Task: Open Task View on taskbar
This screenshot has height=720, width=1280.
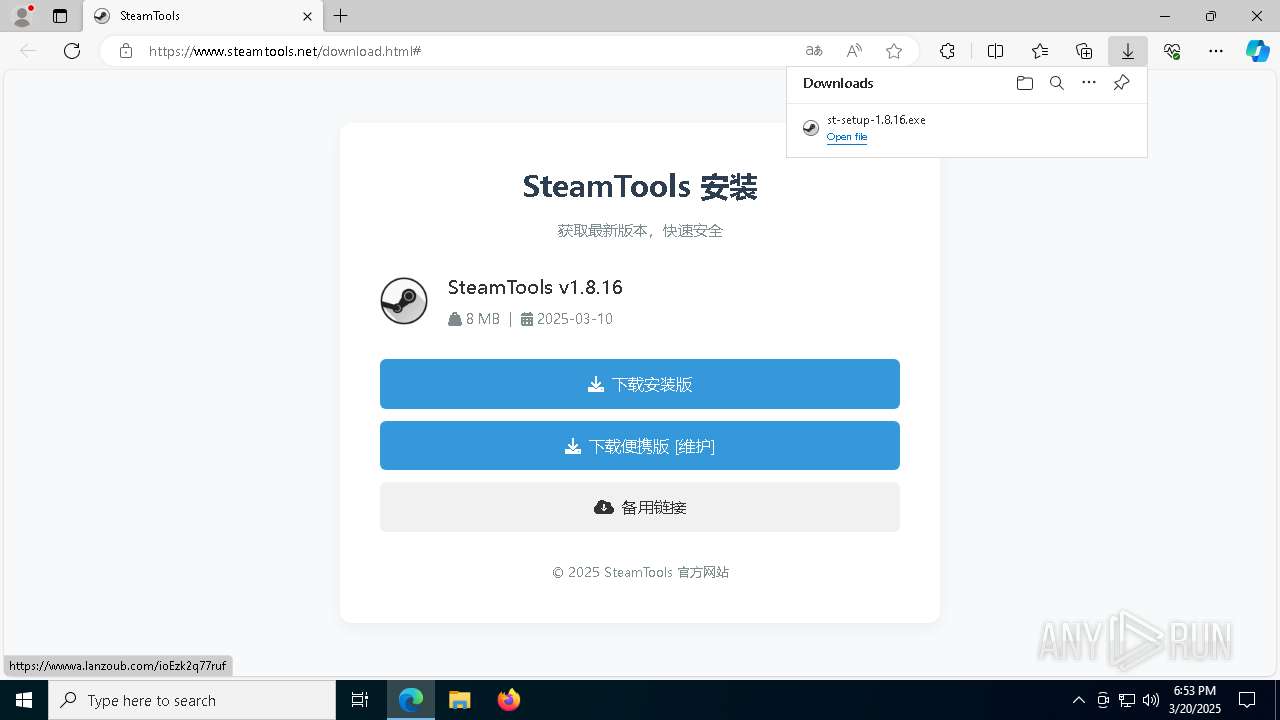Action: pyautogui.click(x=360, y=700)
